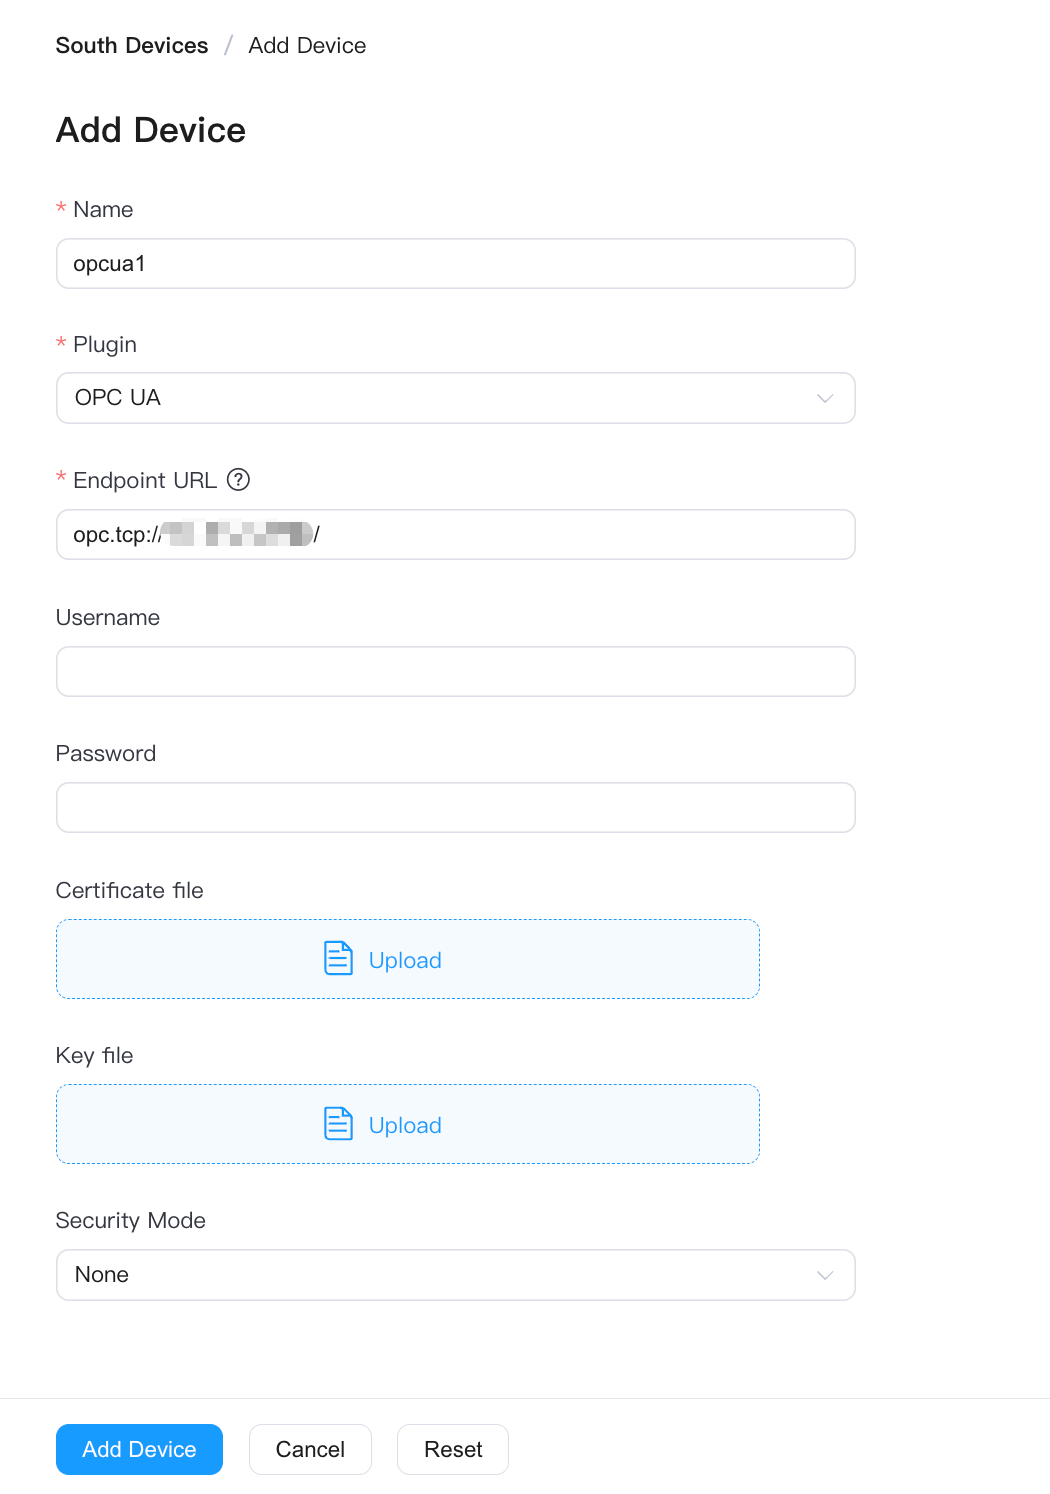Click the document icon in Certificate file upload area

pyautogui.click(x=338, y=958)
